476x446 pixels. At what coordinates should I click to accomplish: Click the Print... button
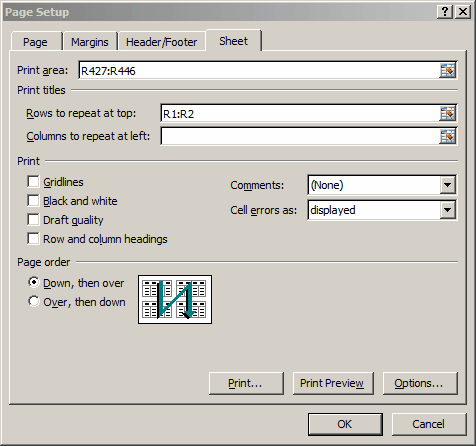[246, 383]
